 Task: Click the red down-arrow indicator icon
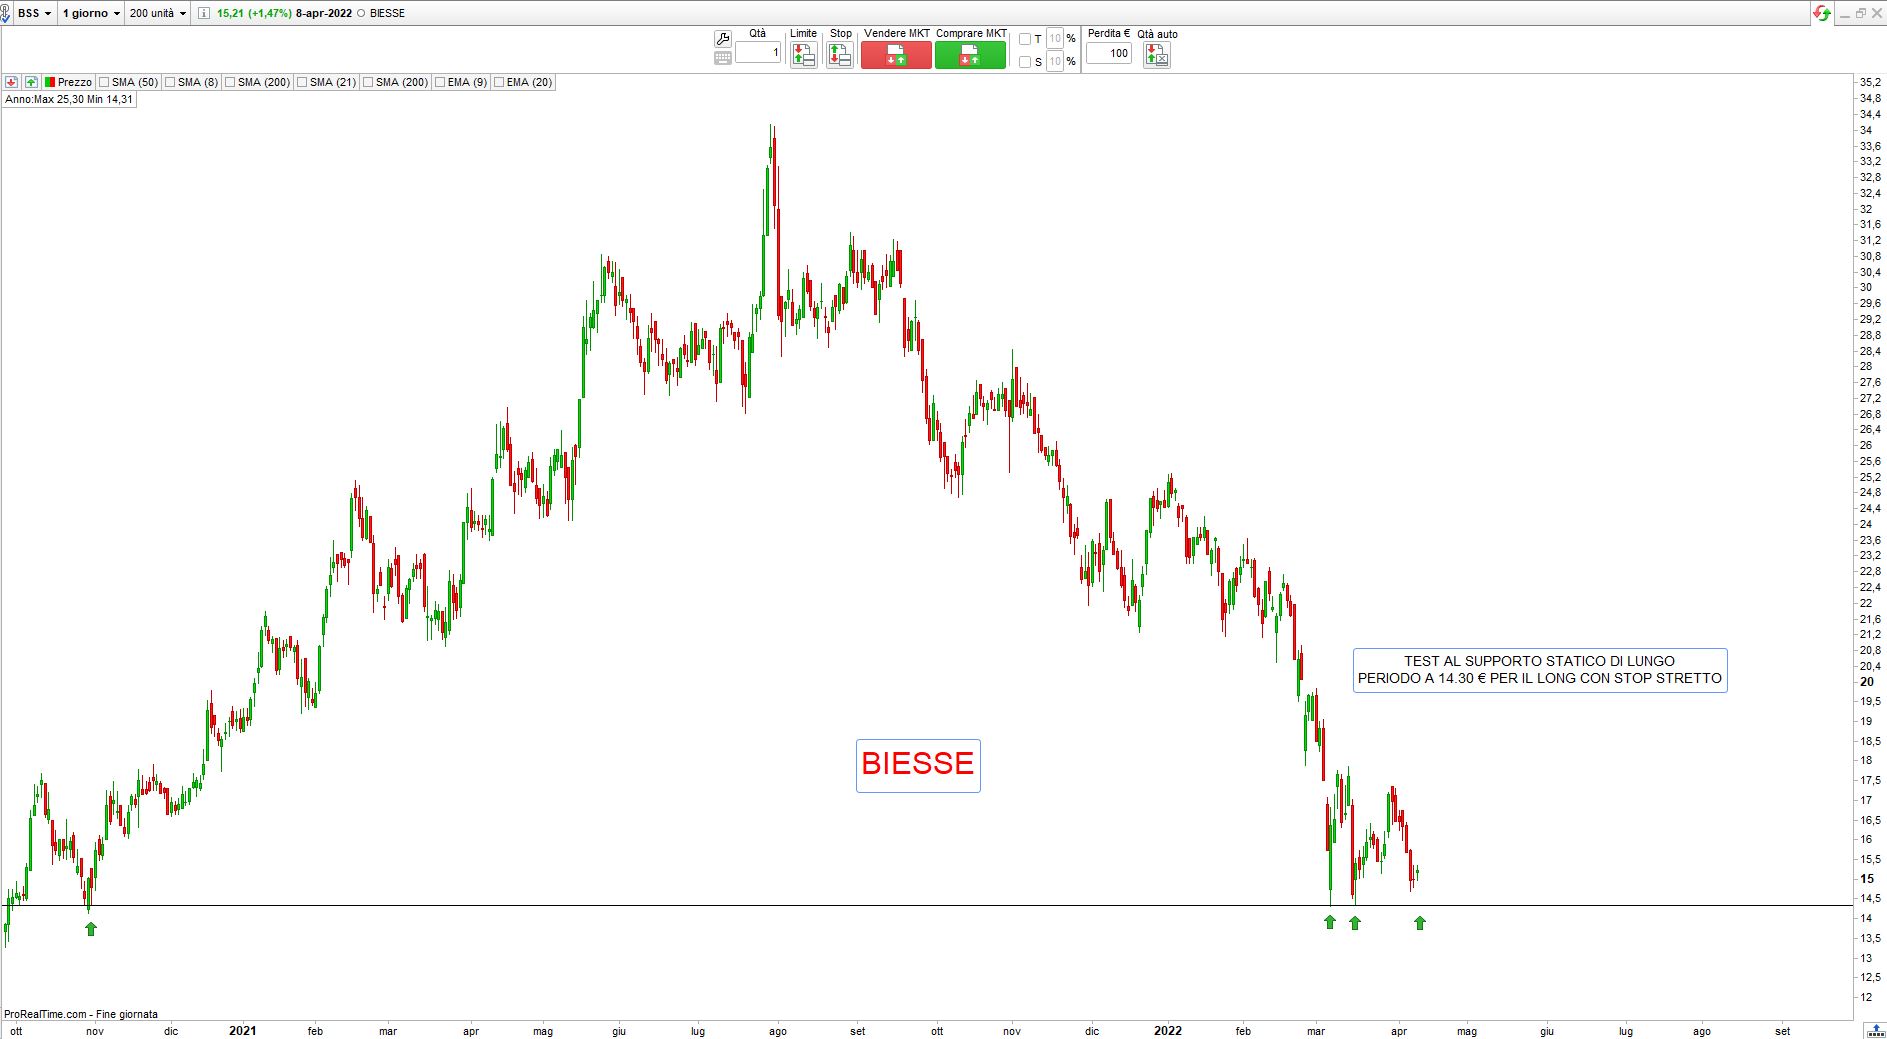click(12, 82)
